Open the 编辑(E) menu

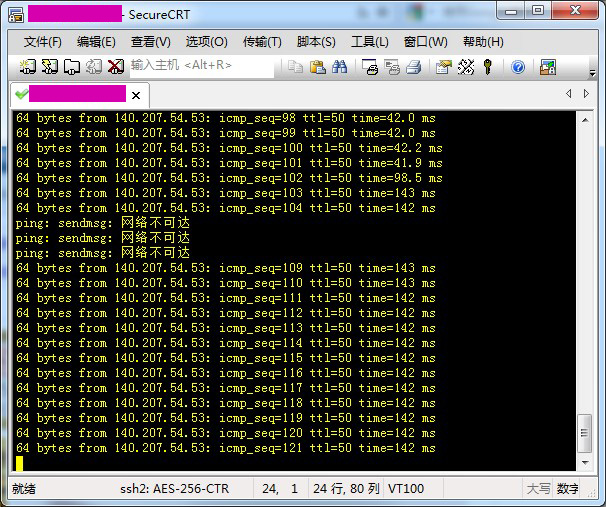coord(96,42)
